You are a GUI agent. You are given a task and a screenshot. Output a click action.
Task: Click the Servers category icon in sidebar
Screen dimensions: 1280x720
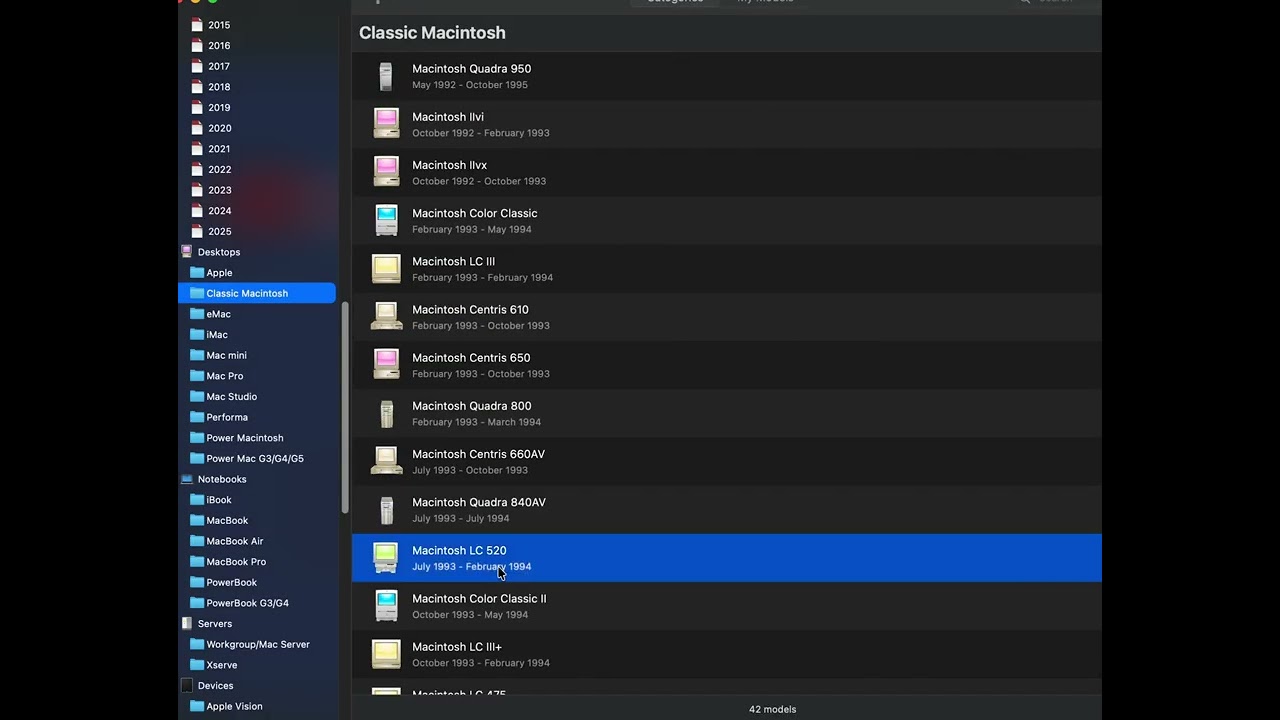tap(186, 624)
